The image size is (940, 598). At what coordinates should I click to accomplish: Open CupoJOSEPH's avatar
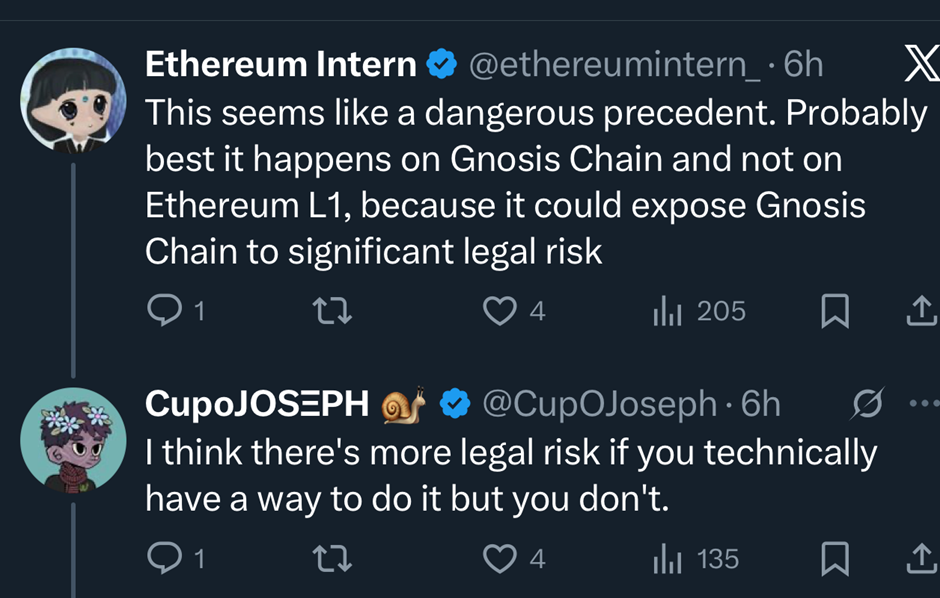point(72,440)
